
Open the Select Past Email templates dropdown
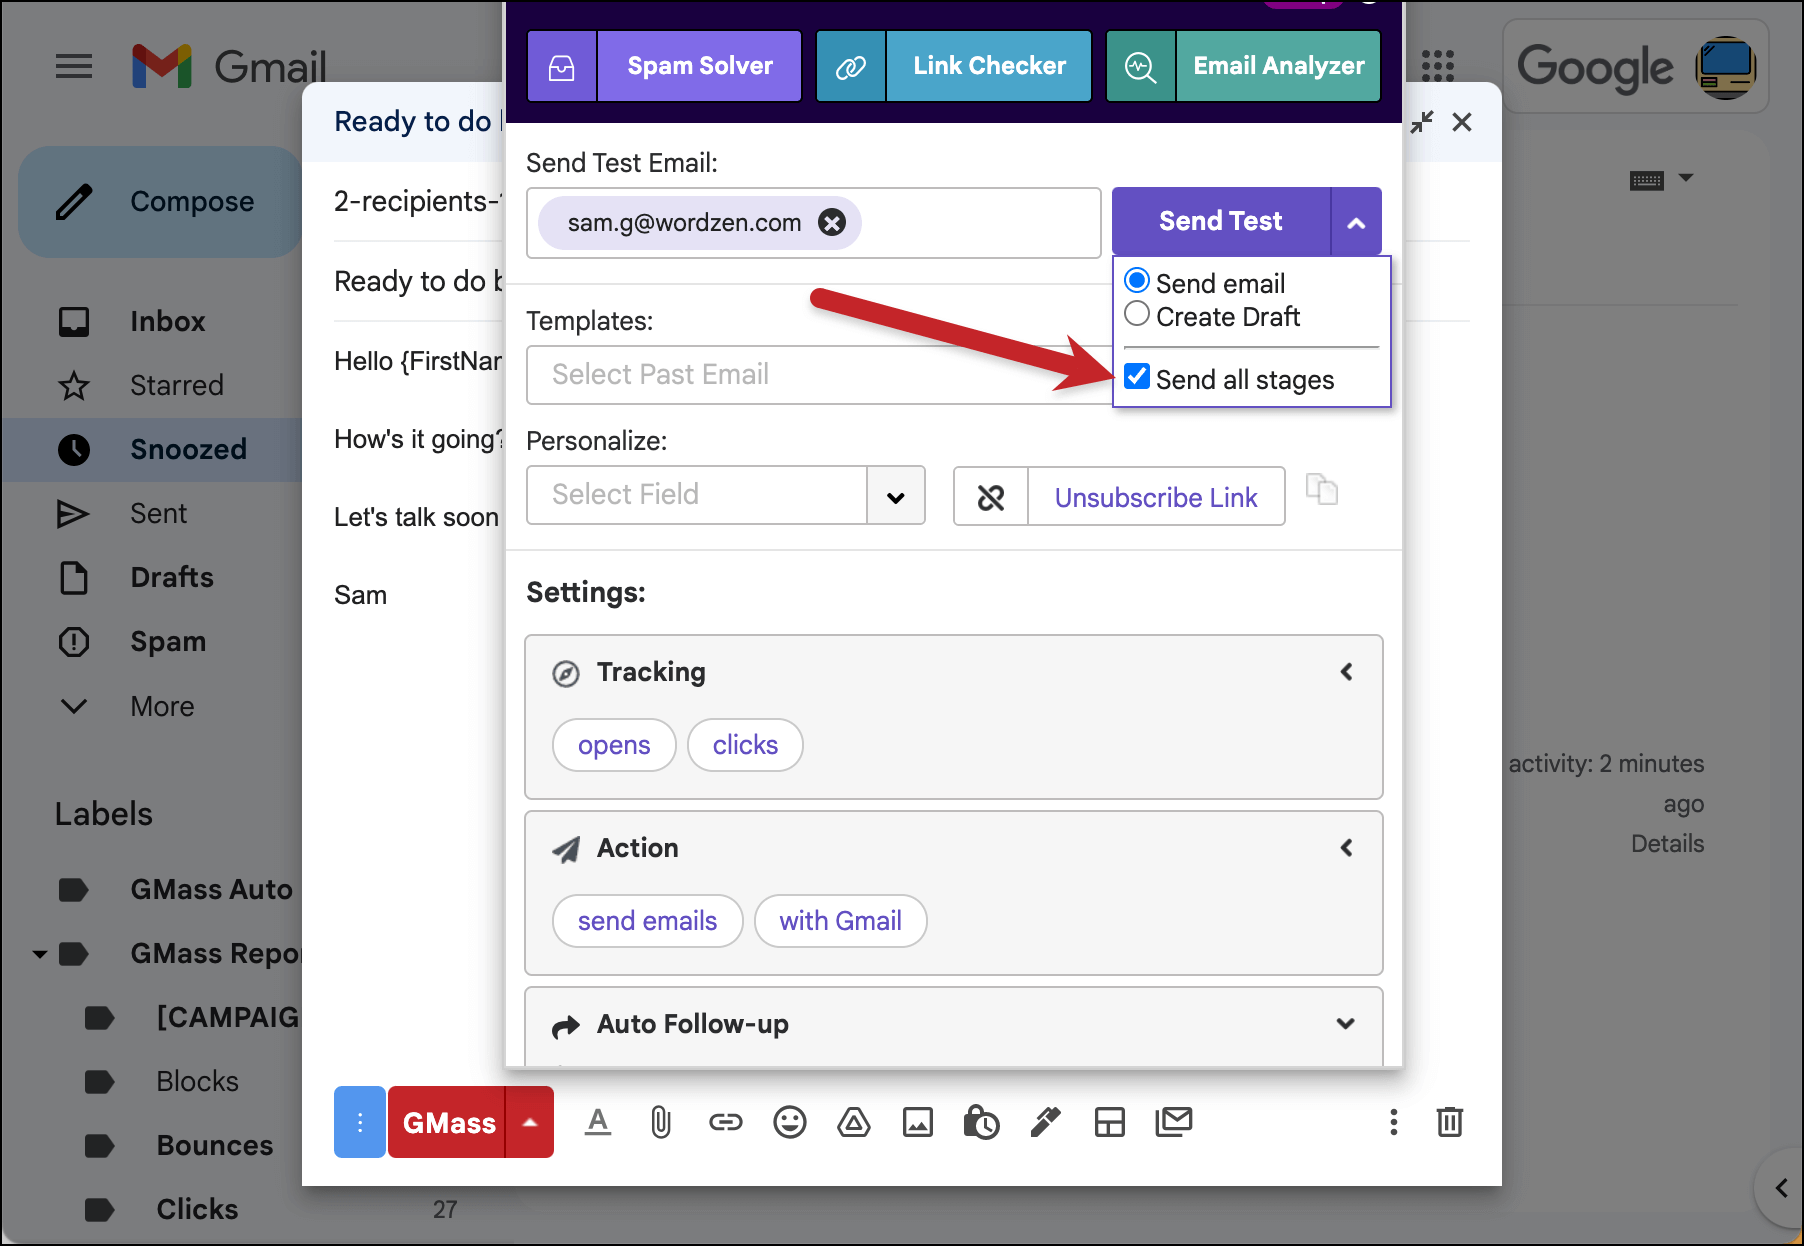[820, 375]
